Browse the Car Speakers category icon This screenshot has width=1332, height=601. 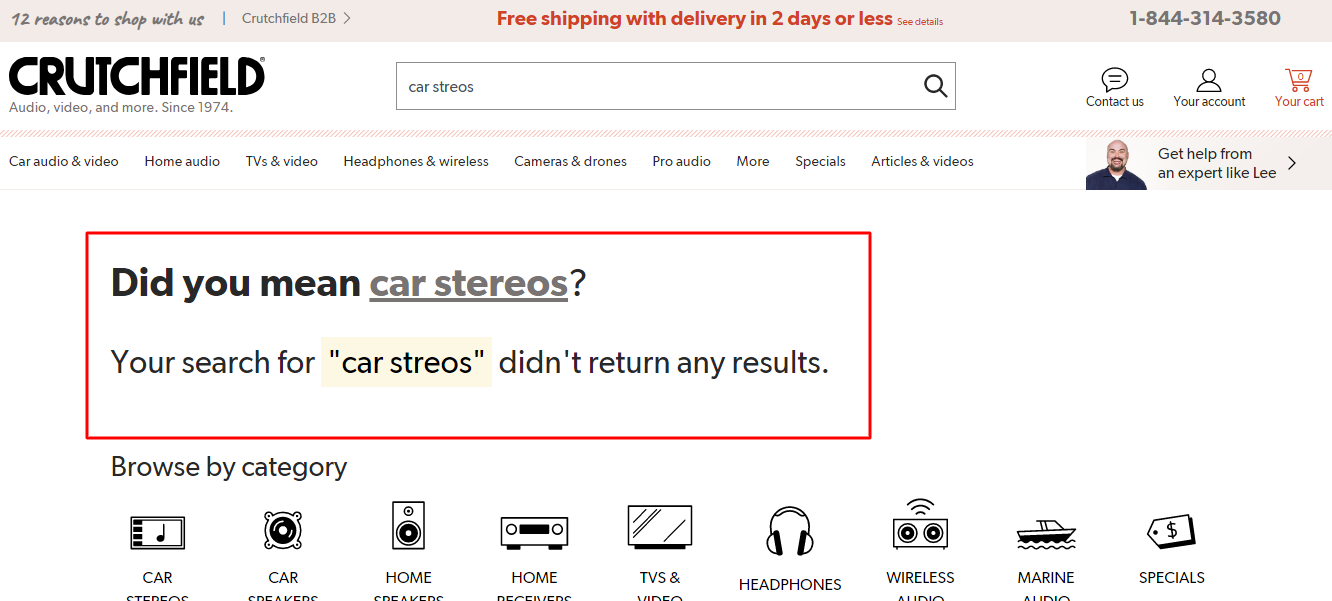tap(283, 528)
